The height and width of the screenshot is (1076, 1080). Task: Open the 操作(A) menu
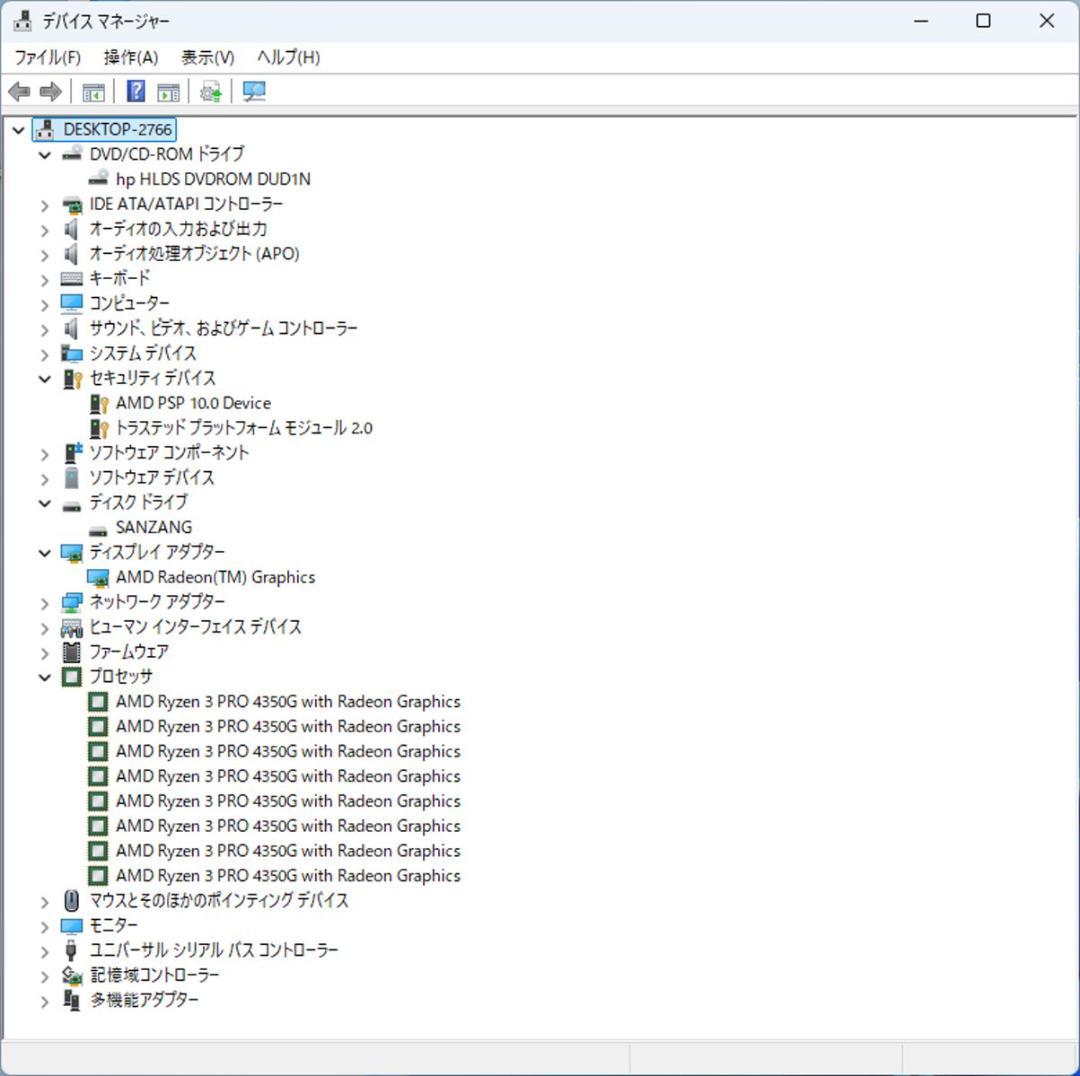130,57
